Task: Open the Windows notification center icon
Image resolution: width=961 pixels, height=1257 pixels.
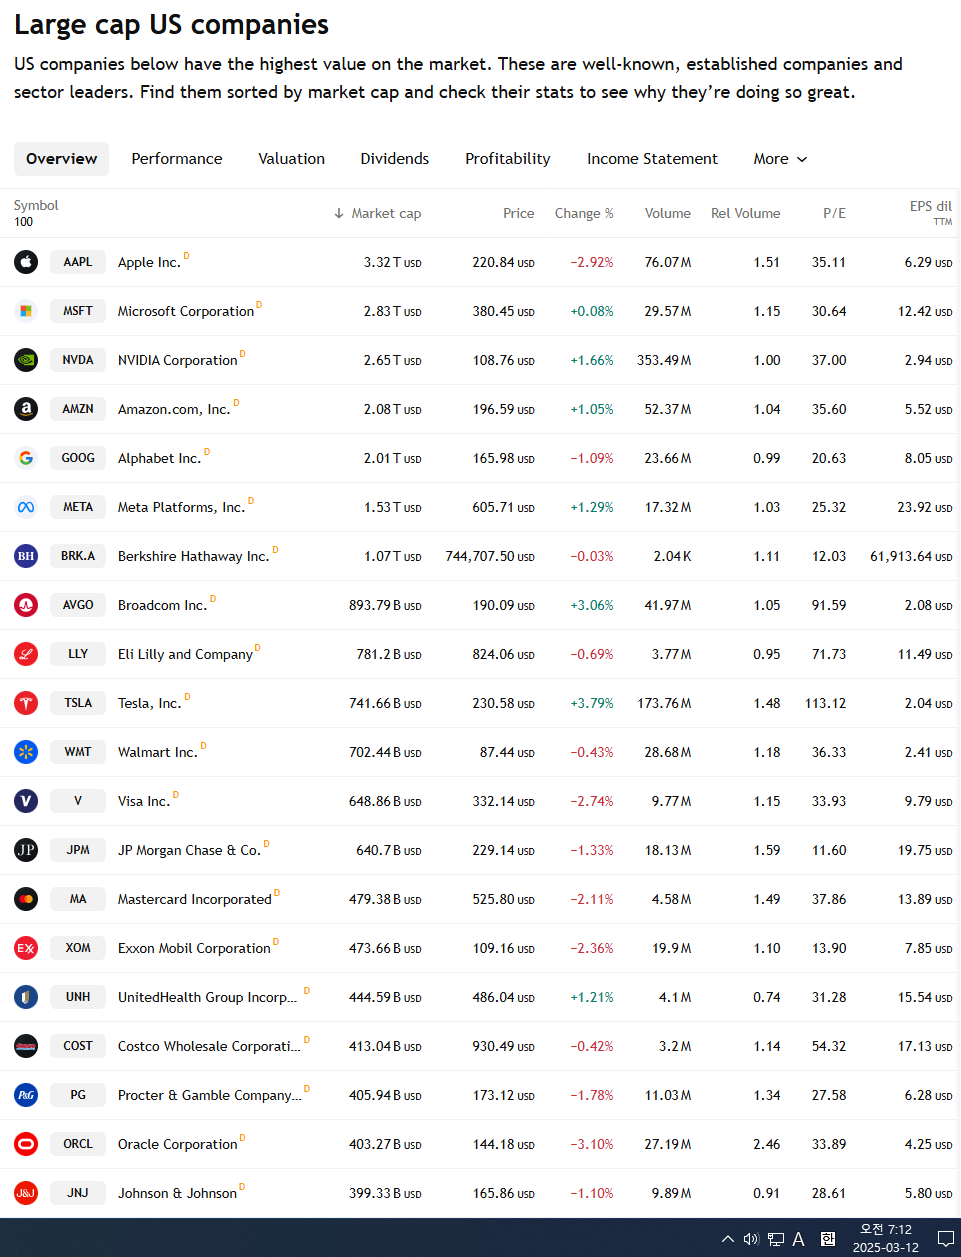Action: (x=945, y=1239)
